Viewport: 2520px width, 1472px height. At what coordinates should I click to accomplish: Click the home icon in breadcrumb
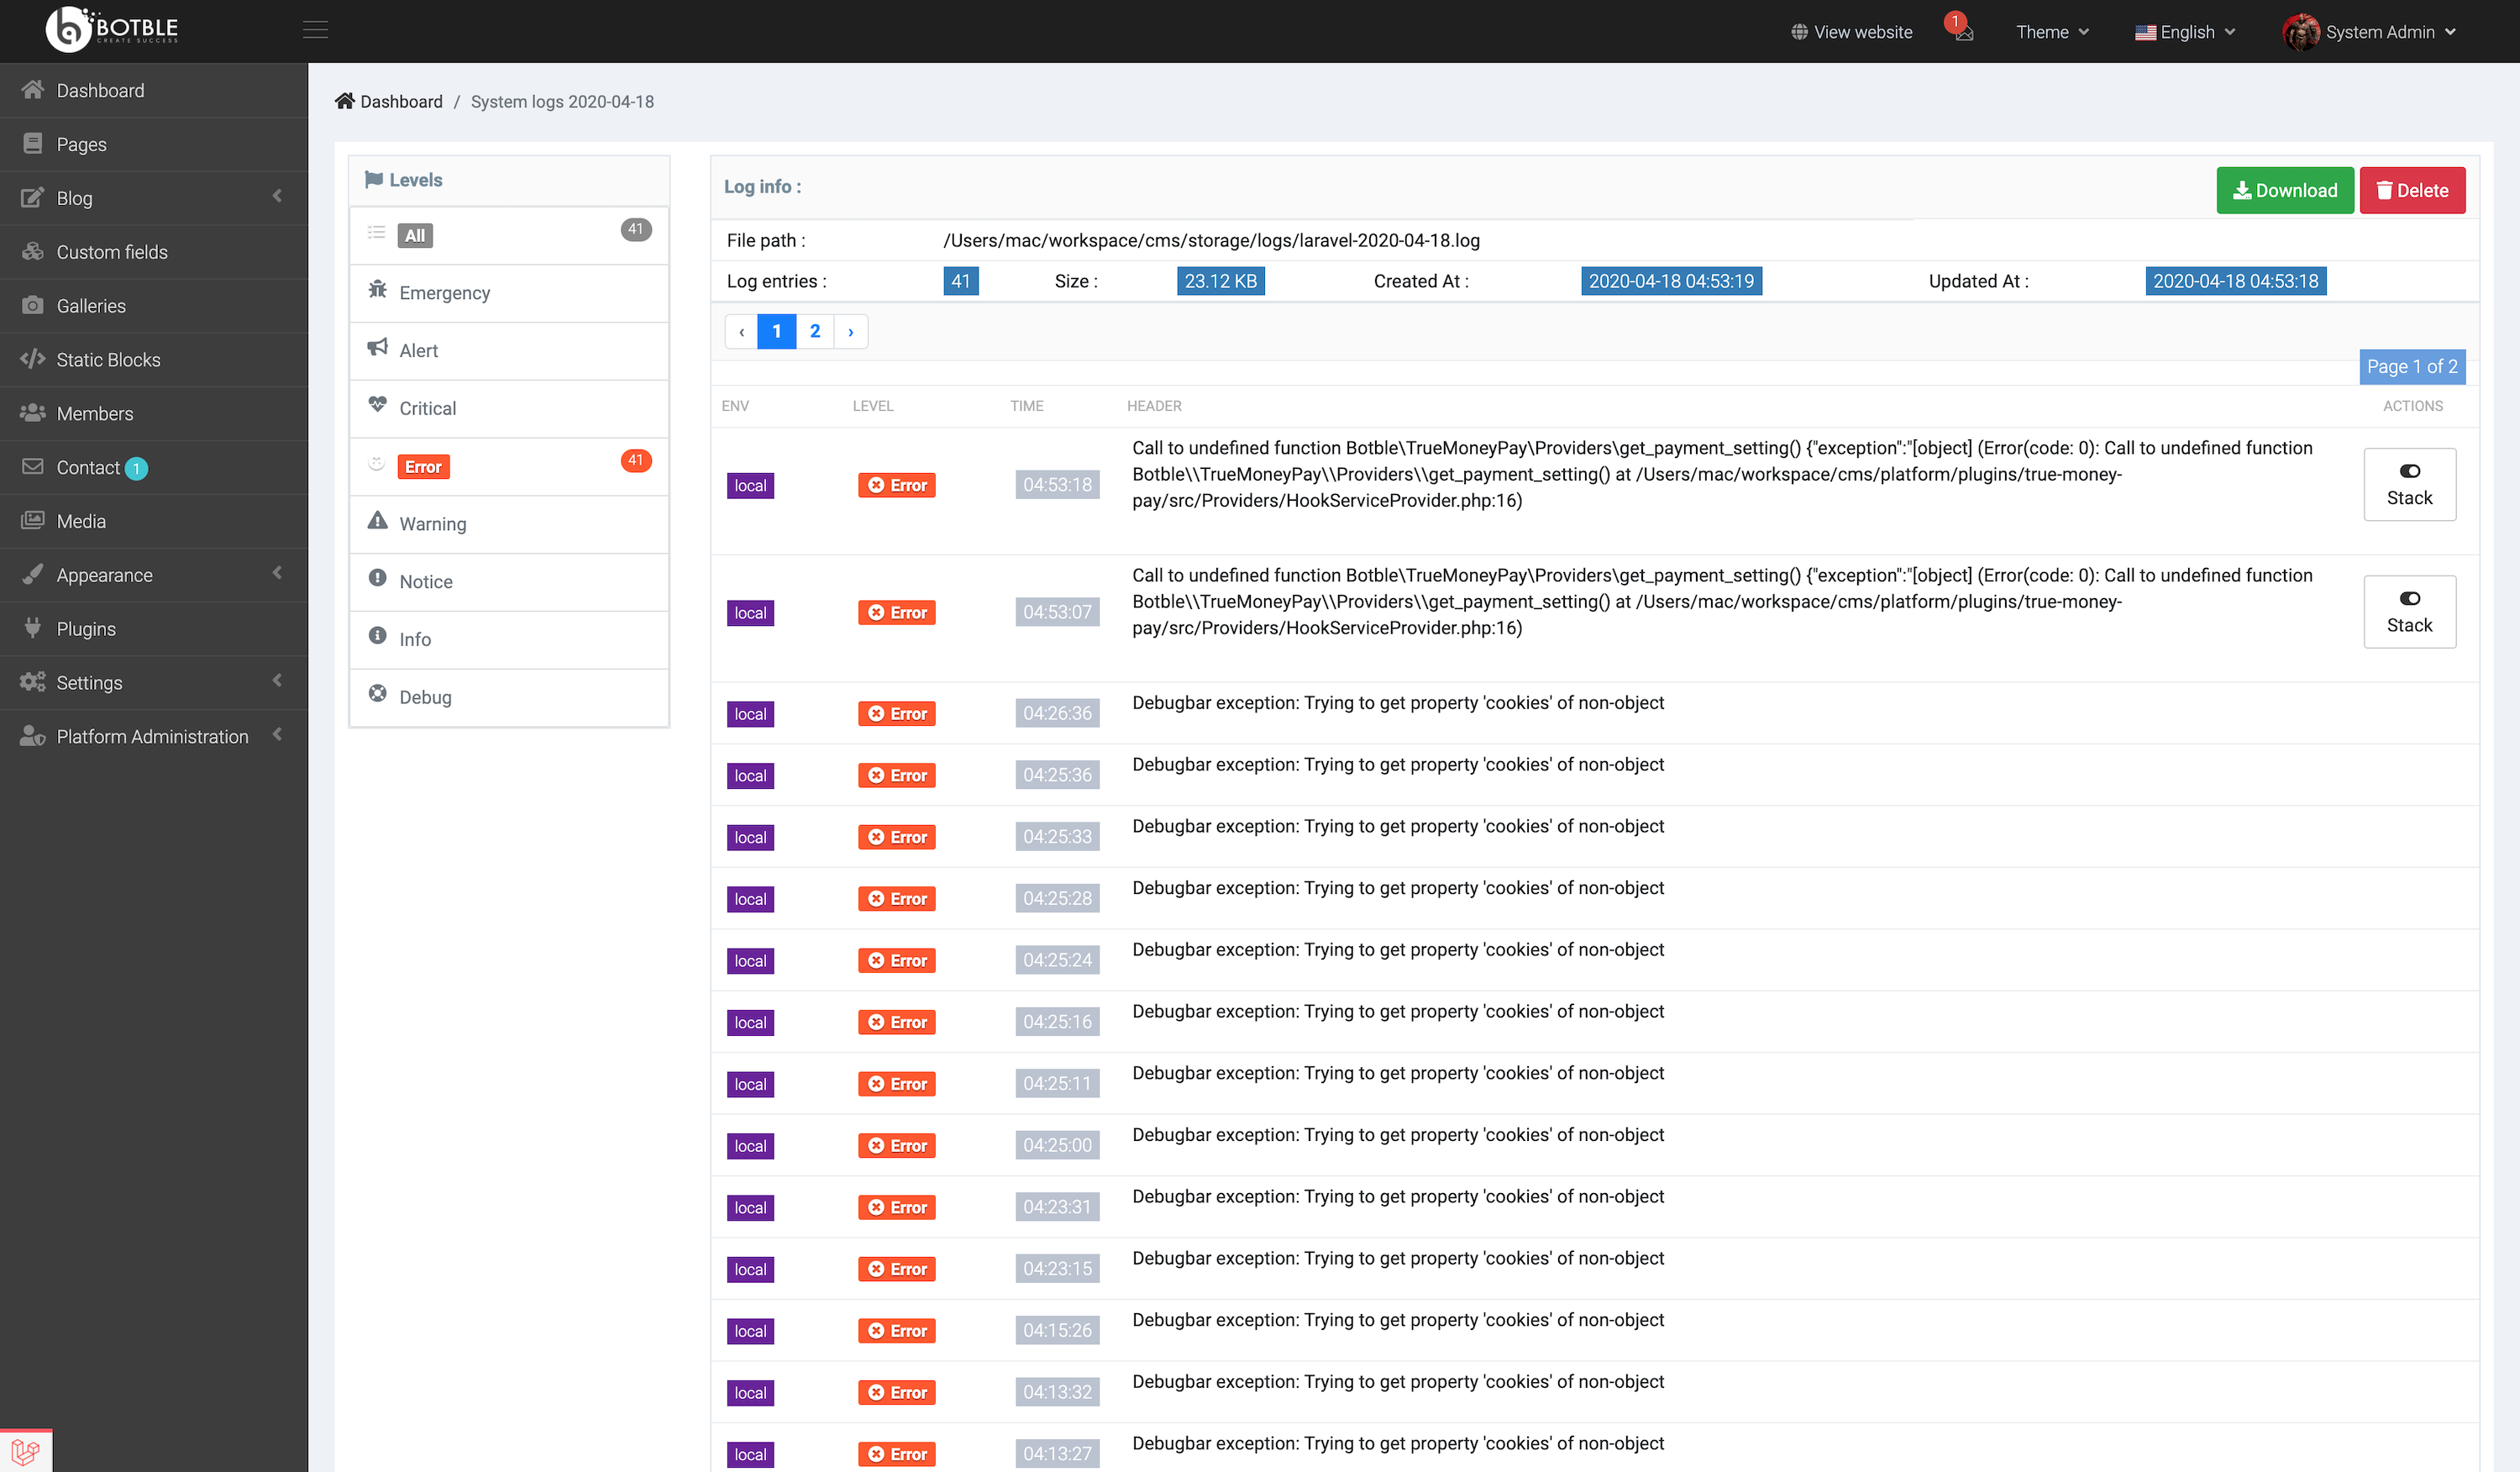(x=344, y=101)
